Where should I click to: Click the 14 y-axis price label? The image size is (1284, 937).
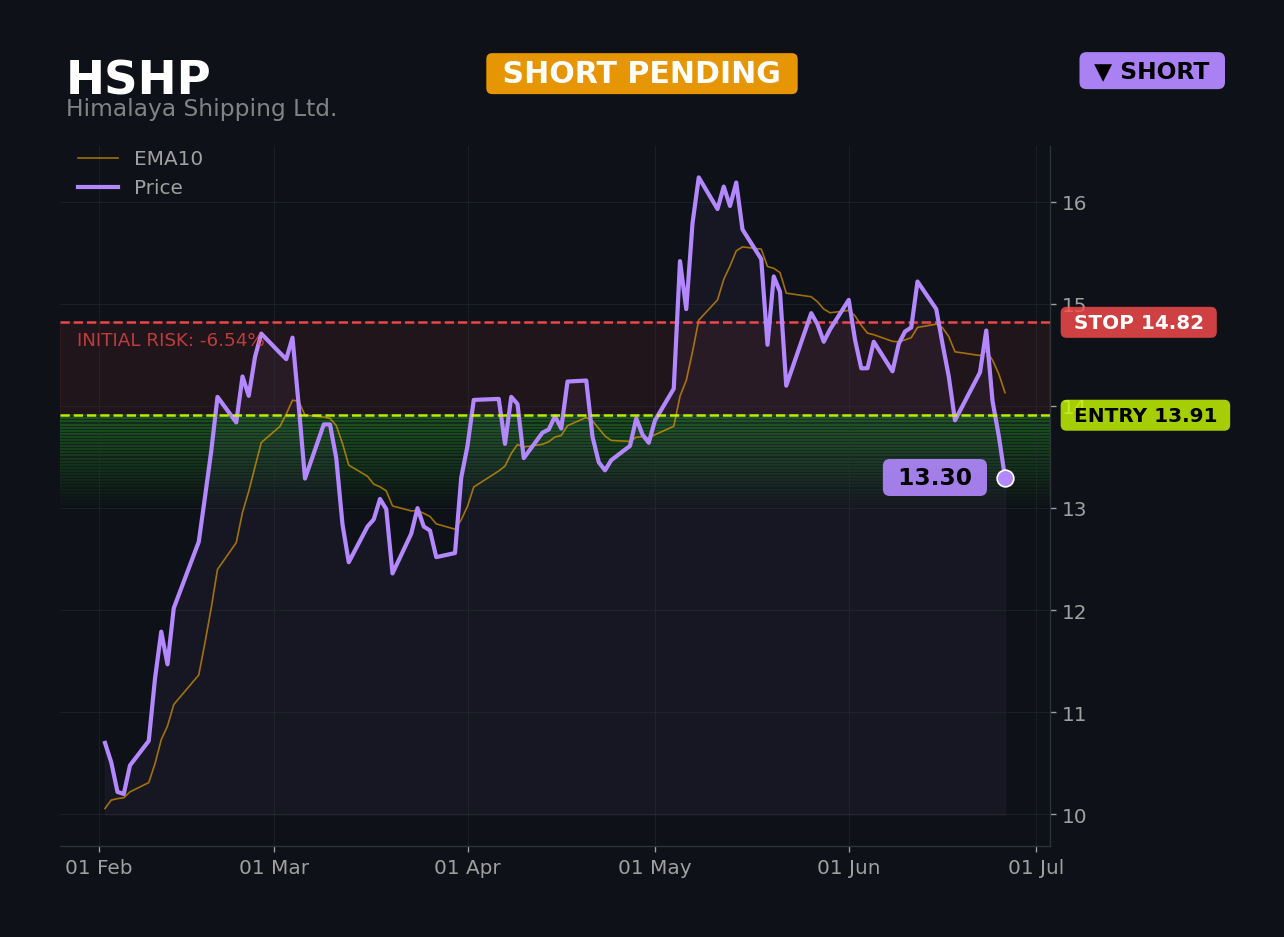pyautogui.click(x=1074, y=407)
